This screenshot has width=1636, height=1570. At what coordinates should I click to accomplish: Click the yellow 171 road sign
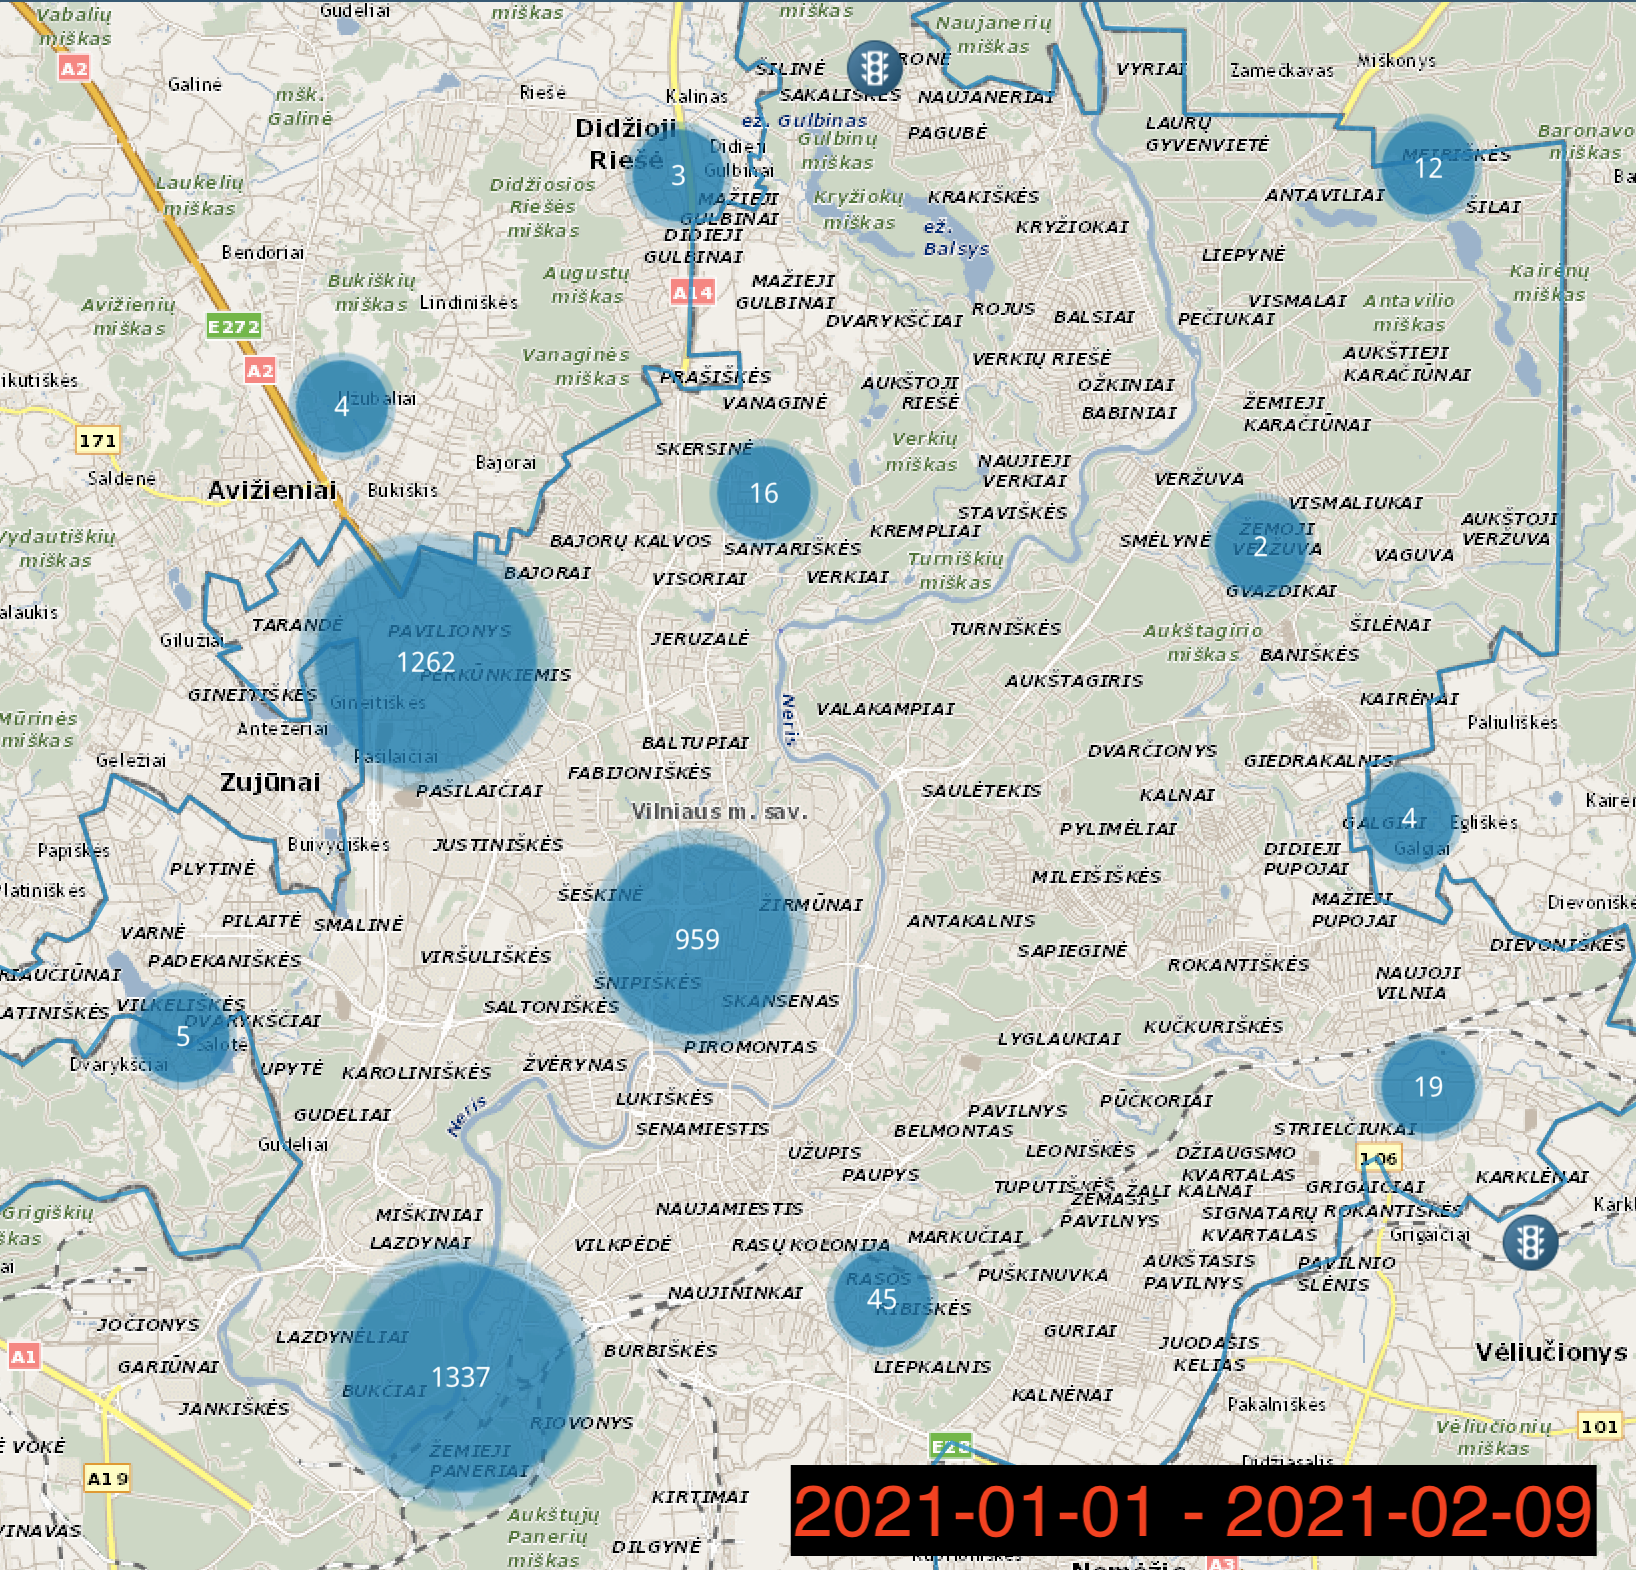pyautogui.click(x=98, y=440)
